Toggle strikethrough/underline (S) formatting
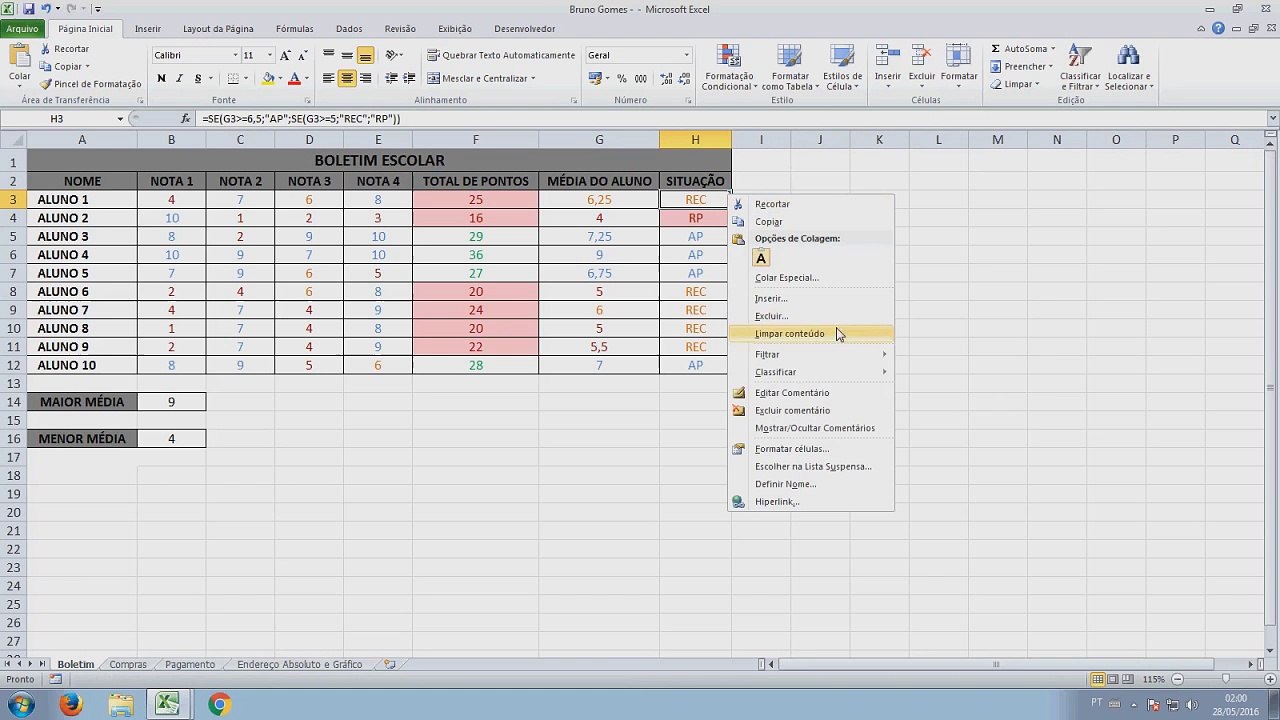The image size is (1280, 720). tap(198, 78)
